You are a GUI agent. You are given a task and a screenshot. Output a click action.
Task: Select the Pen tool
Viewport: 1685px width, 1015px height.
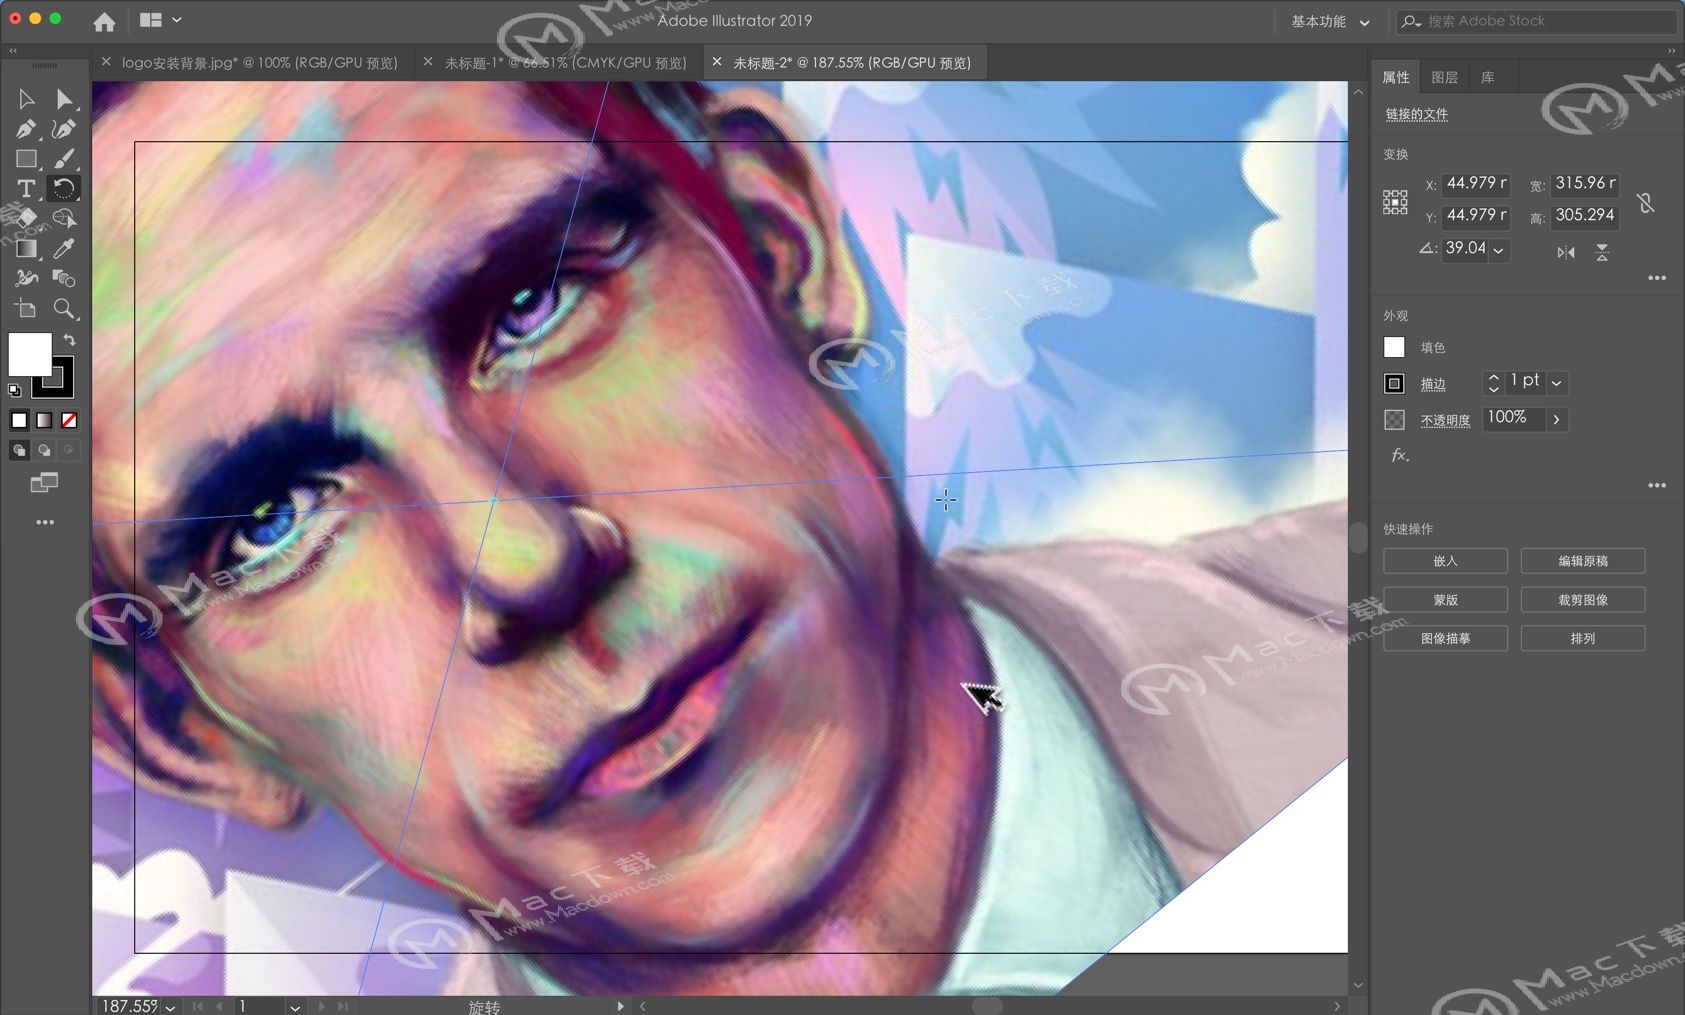click(x=26, y=129)
